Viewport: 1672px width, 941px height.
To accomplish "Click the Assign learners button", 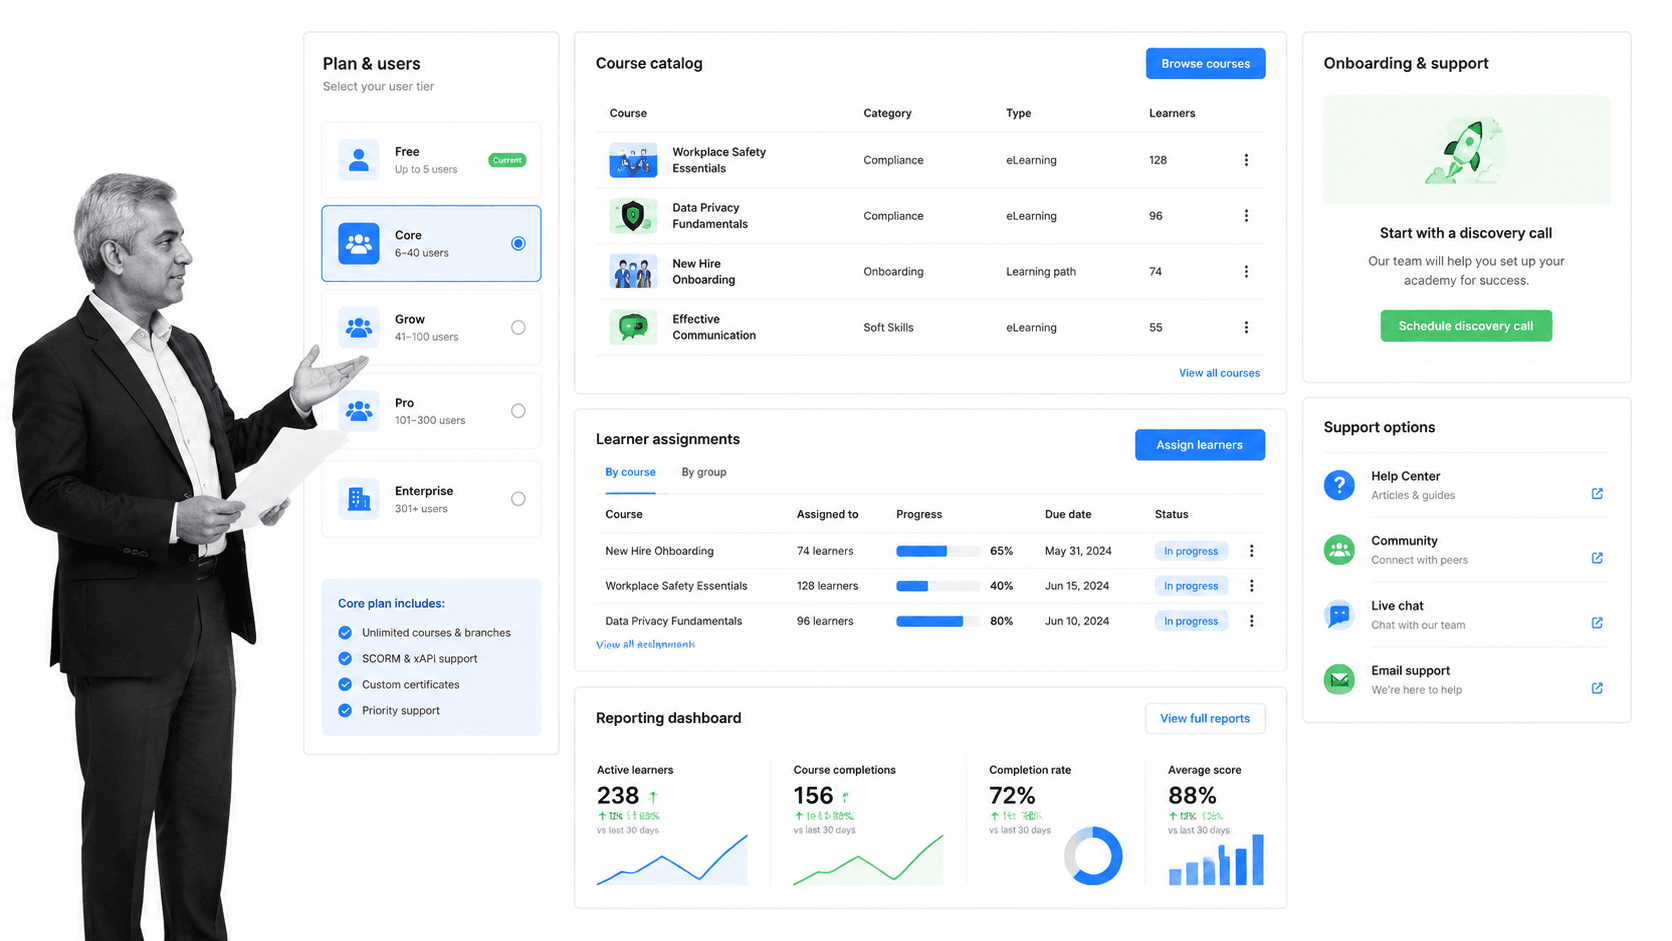I will click(x=1199, y=445).
